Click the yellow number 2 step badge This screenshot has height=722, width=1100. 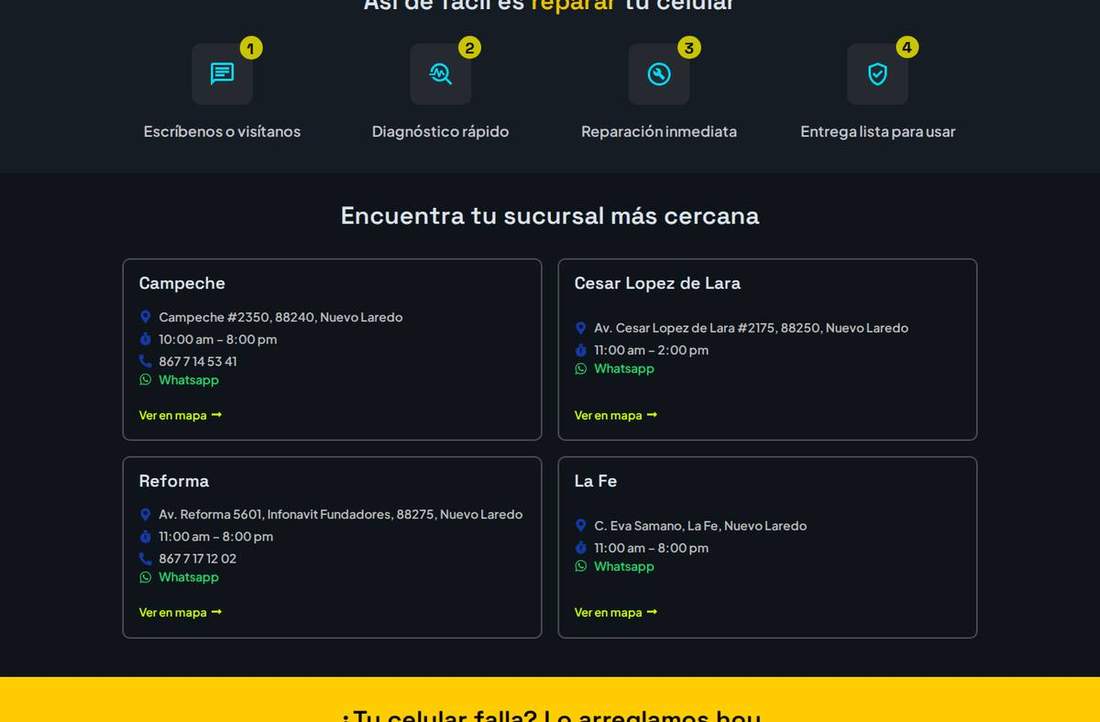point(469,48)
